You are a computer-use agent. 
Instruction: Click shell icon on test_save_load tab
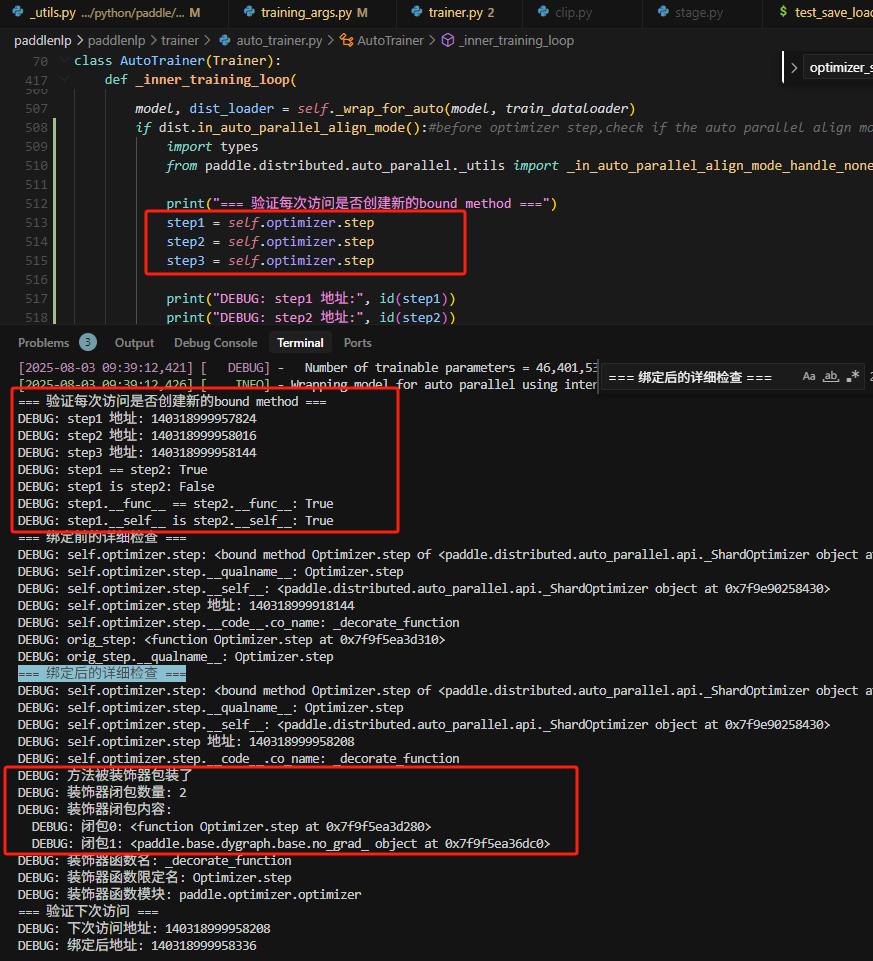(x=783, y=13)
